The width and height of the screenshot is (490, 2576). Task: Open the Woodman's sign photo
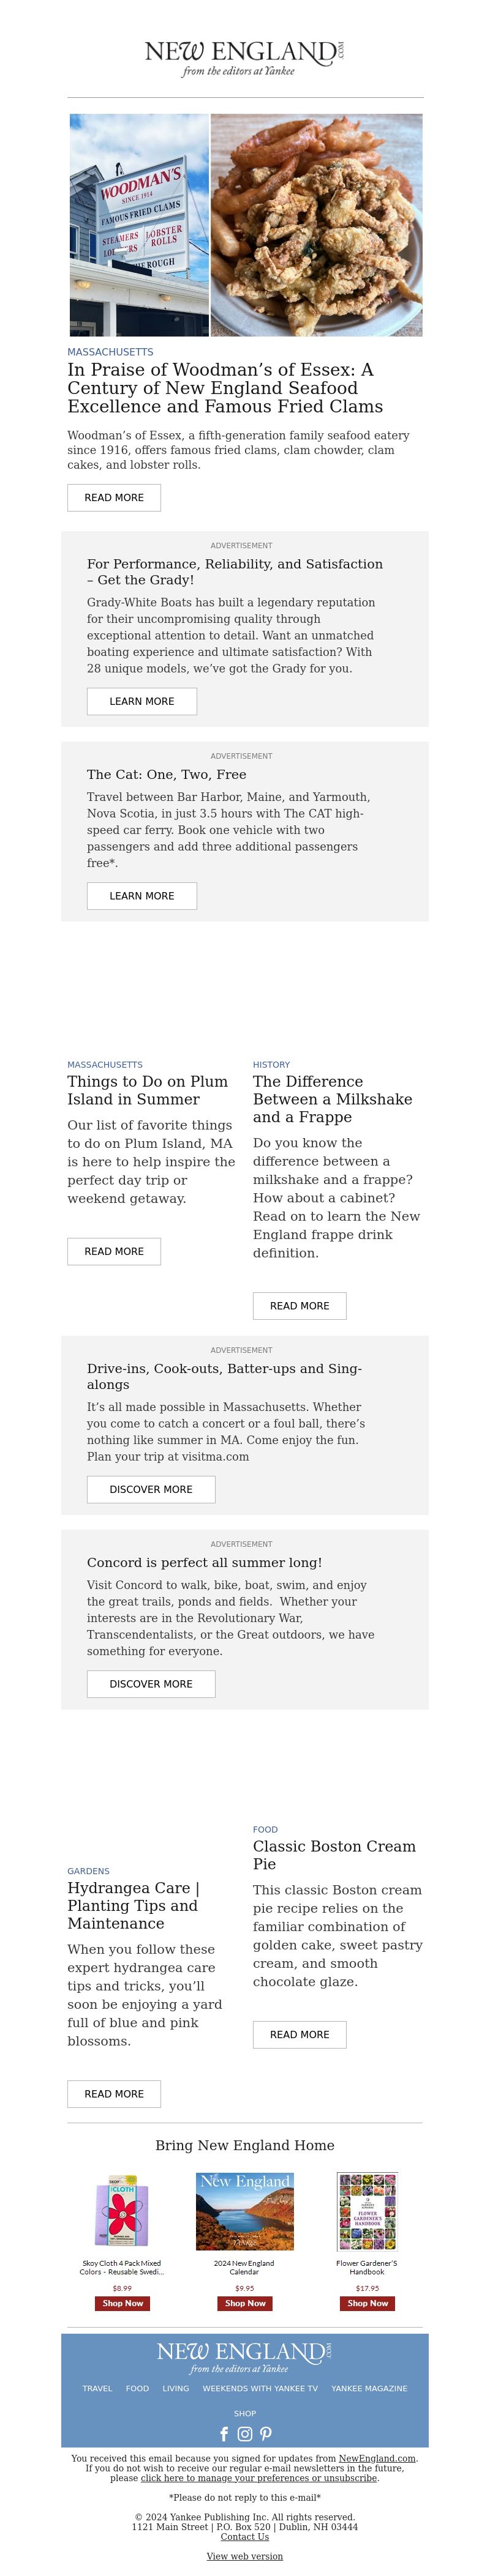[139, 225]
